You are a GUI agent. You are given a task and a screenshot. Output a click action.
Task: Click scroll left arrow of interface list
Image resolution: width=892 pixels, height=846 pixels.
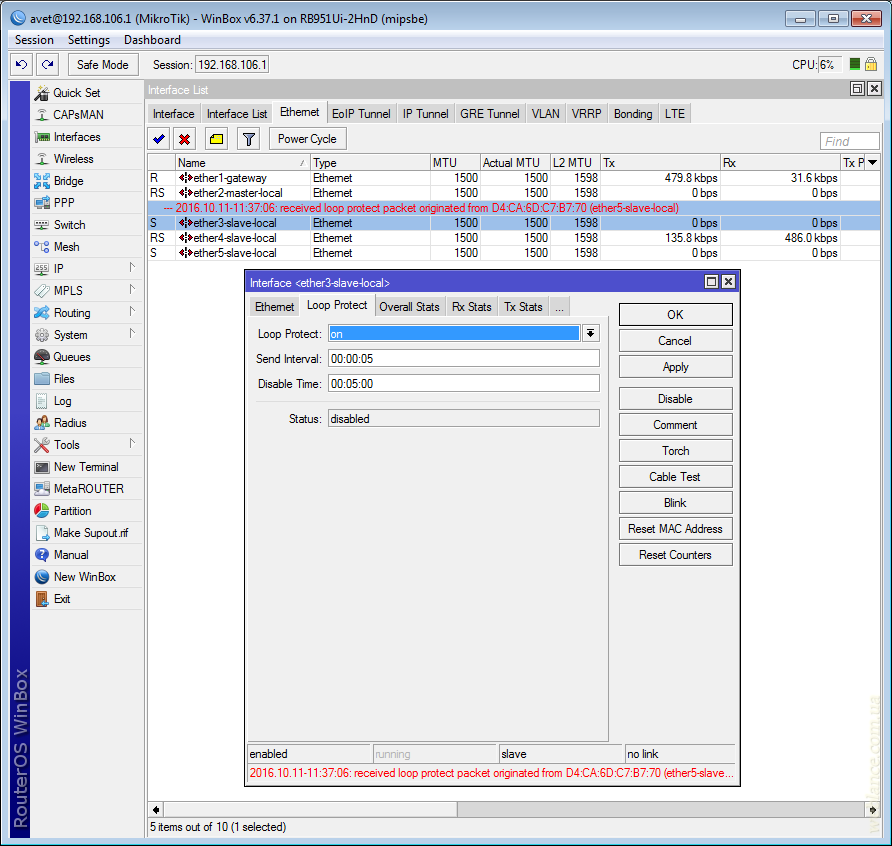pyautogui.click(x=156, y=809)
